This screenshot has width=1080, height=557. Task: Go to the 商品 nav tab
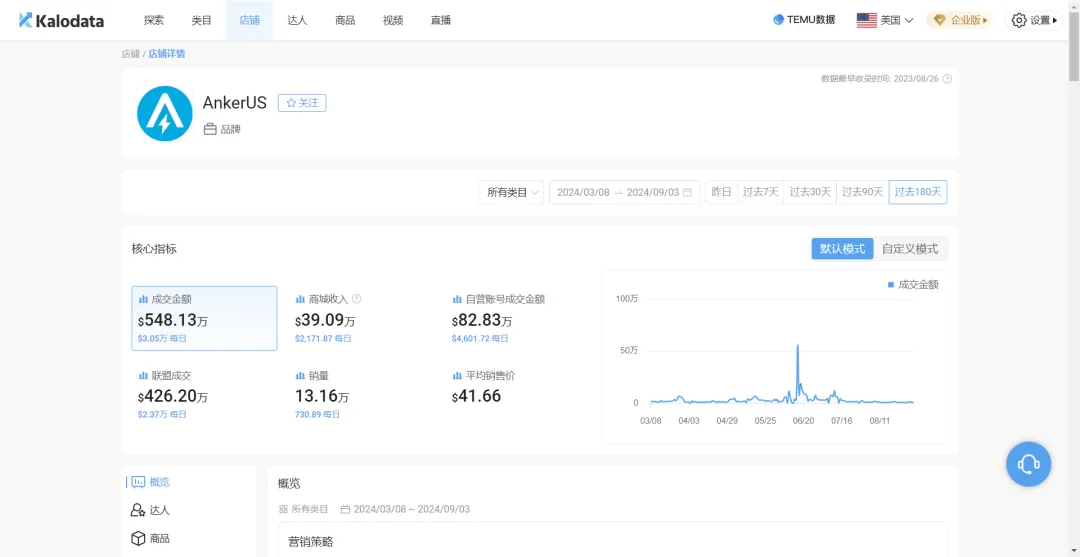coord(345,21)
